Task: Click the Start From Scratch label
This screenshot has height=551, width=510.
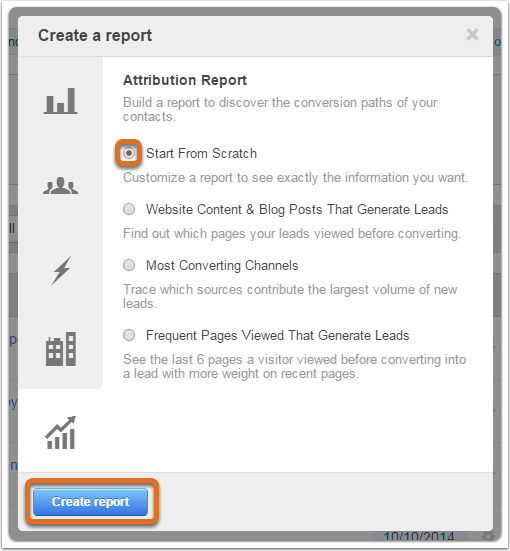Action: (x=201, y=154)
